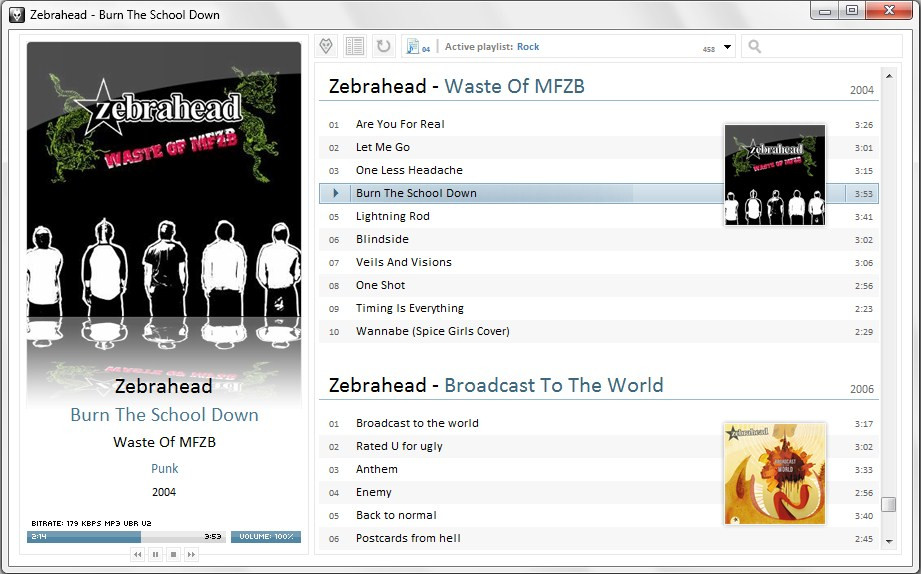Screen dimensions: 921x574
Task: Select track Burn The School Down in list
Action: point(599,193)
